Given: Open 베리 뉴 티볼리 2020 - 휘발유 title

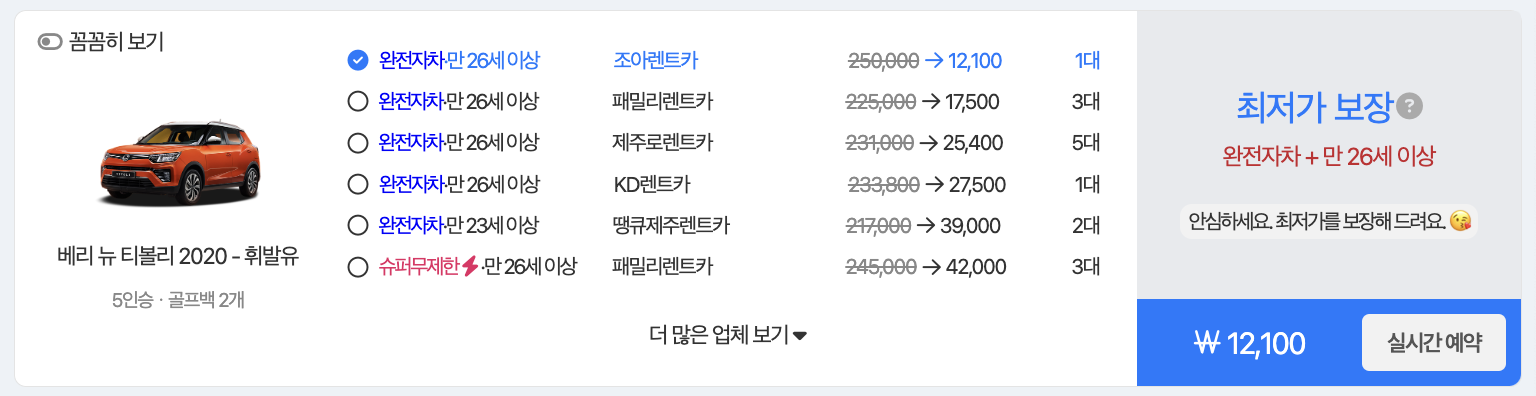Looking at the screenshot, I should pyautogui.click(x=178, y=258).
